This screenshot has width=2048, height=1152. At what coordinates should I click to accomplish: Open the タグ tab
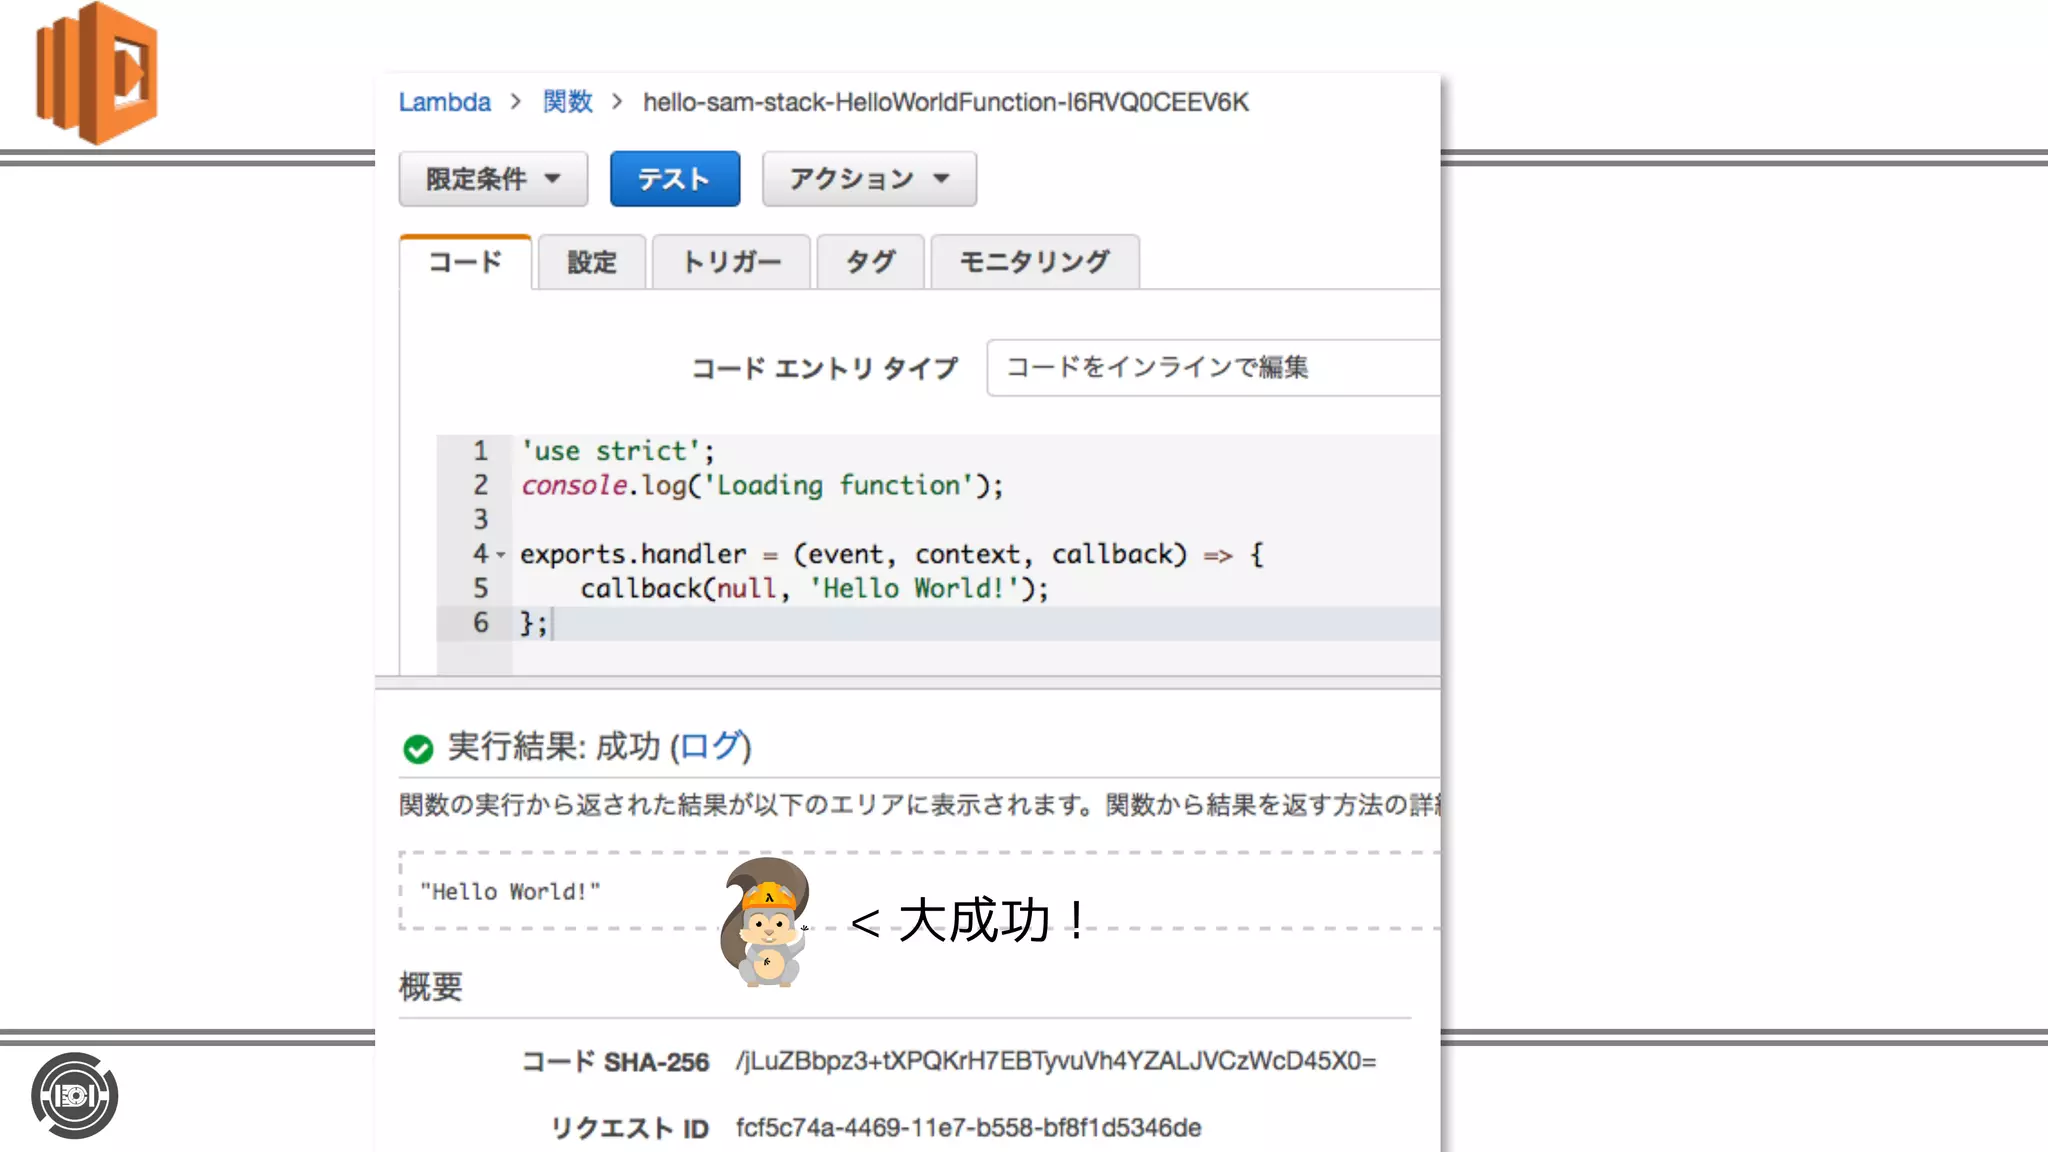point(870,262)
